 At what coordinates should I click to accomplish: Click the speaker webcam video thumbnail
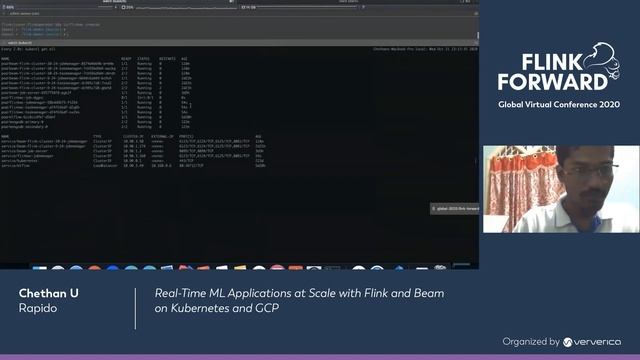coord(561,189)
